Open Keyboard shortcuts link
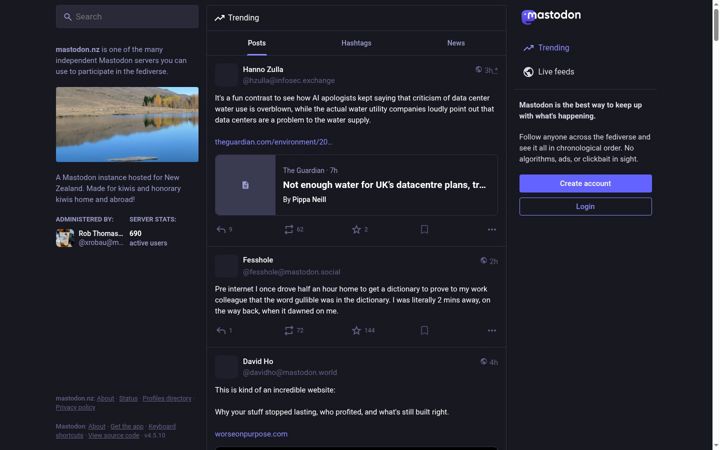This screenshot has height=450, width=720. click(x=162, y=427)
